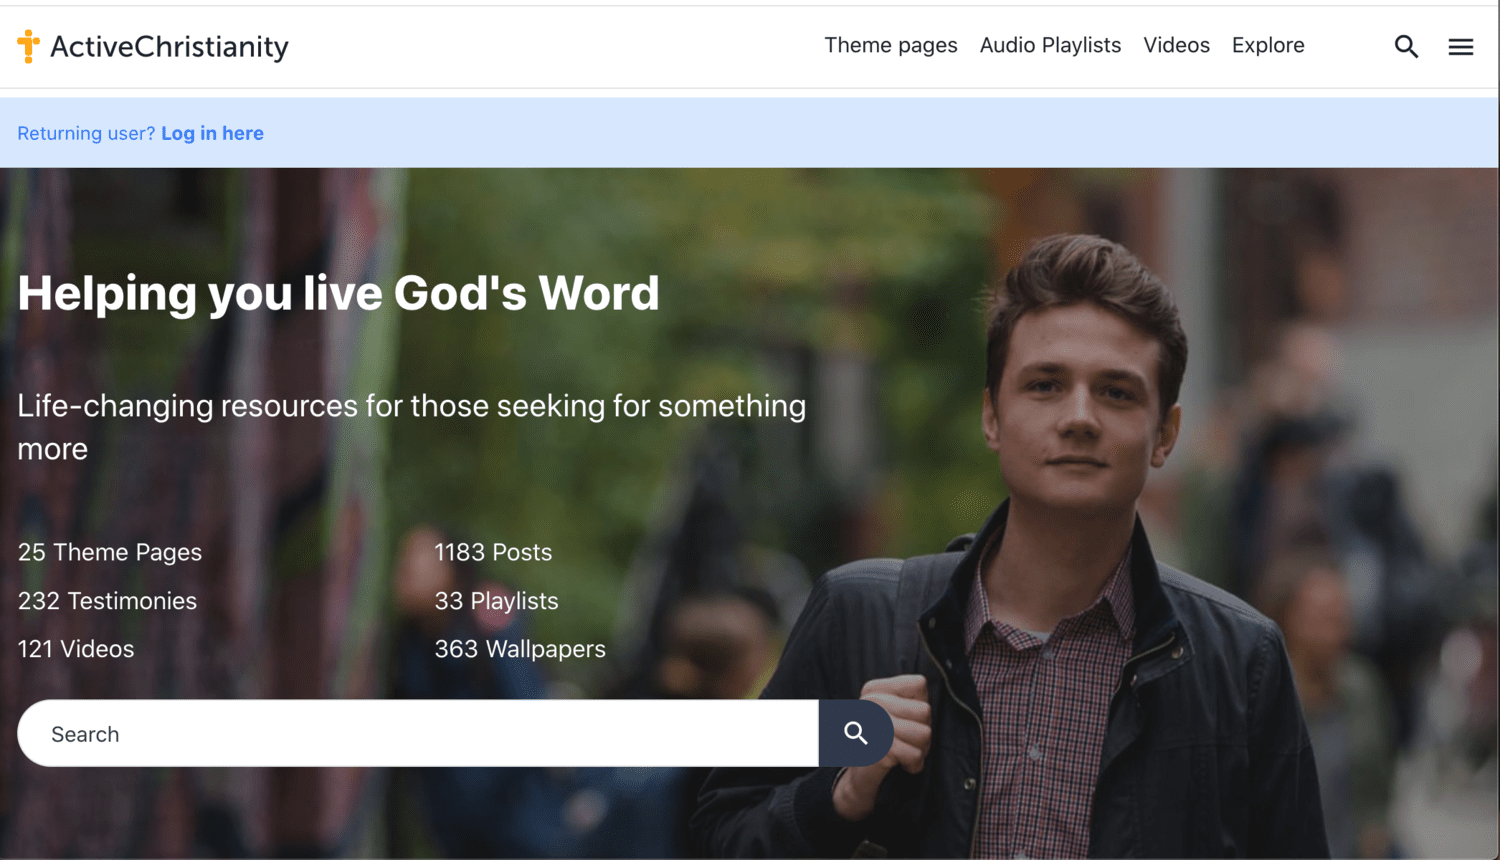Go to Theme pages in navigation
The height and width of the screenshot is (860, 1500).
click(891, 46)
